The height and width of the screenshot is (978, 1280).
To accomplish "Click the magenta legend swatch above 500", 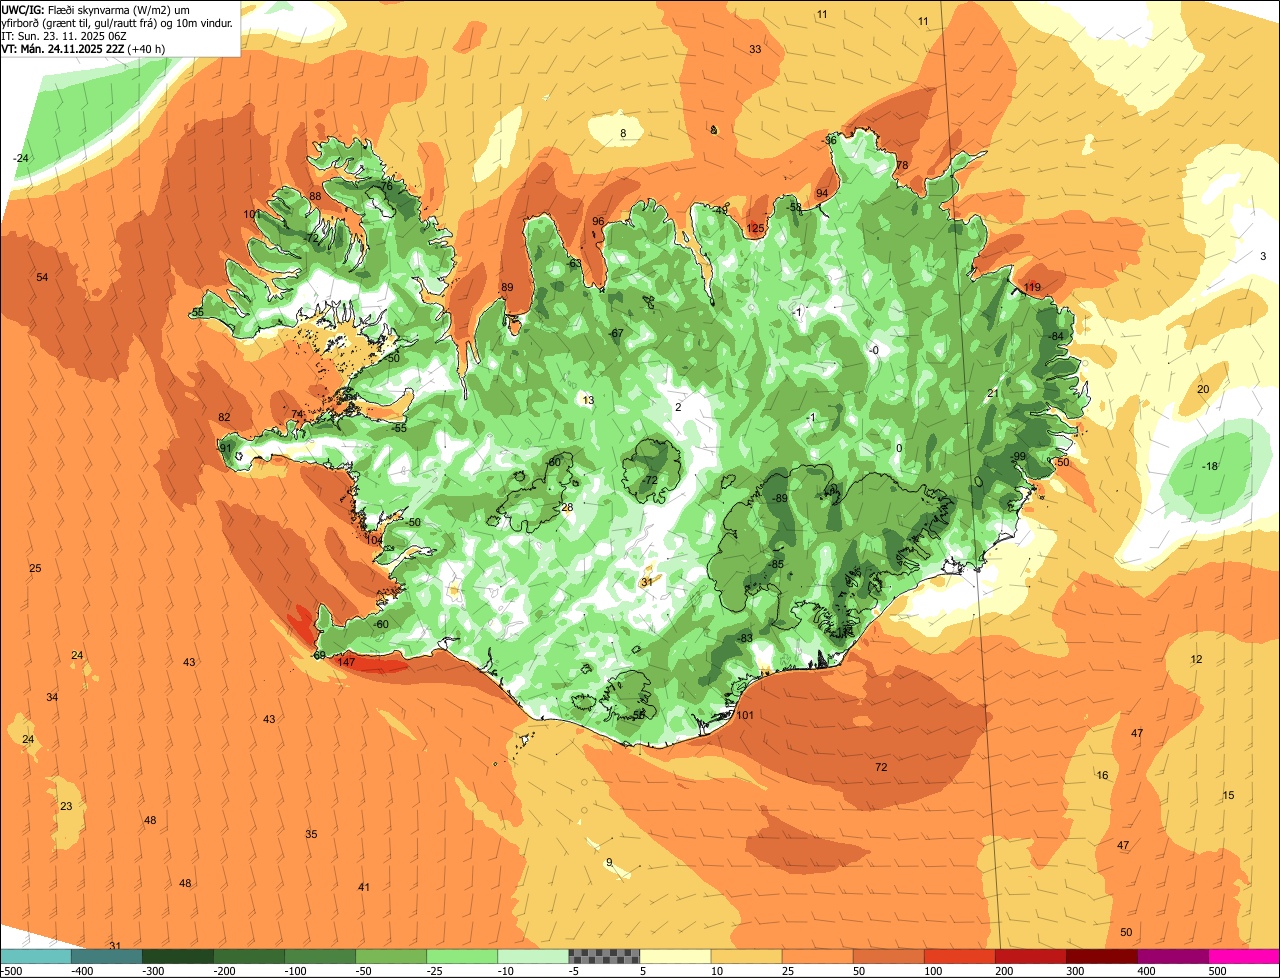I will pos(1244,956).
